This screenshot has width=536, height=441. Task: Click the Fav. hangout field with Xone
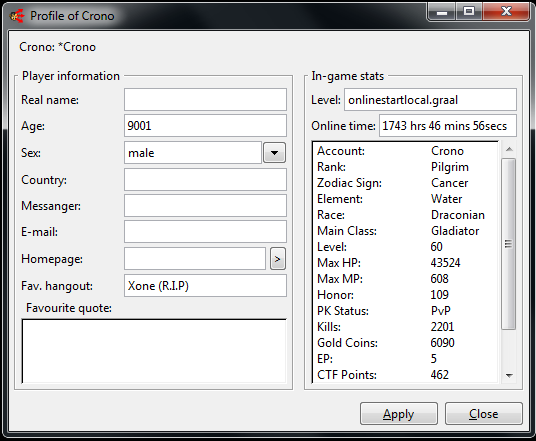tap(205, 285)
